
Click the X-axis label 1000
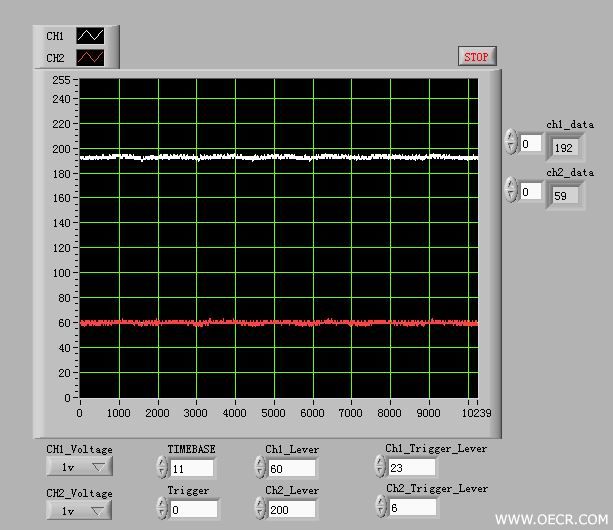pos(118,413)
